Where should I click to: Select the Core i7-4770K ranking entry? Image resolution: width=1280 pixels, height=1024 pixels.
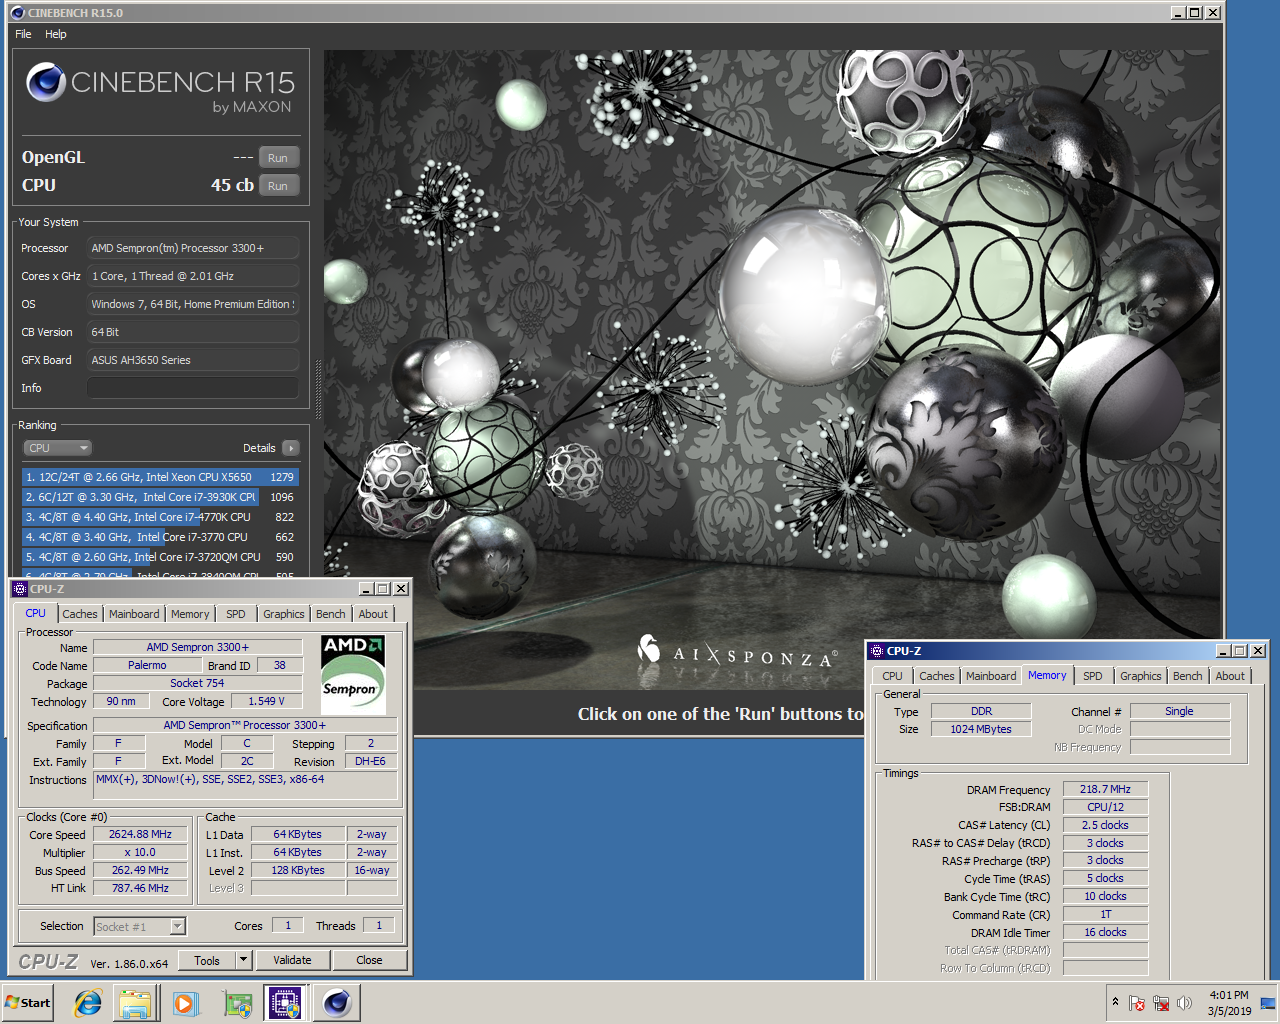pos(160,517)
